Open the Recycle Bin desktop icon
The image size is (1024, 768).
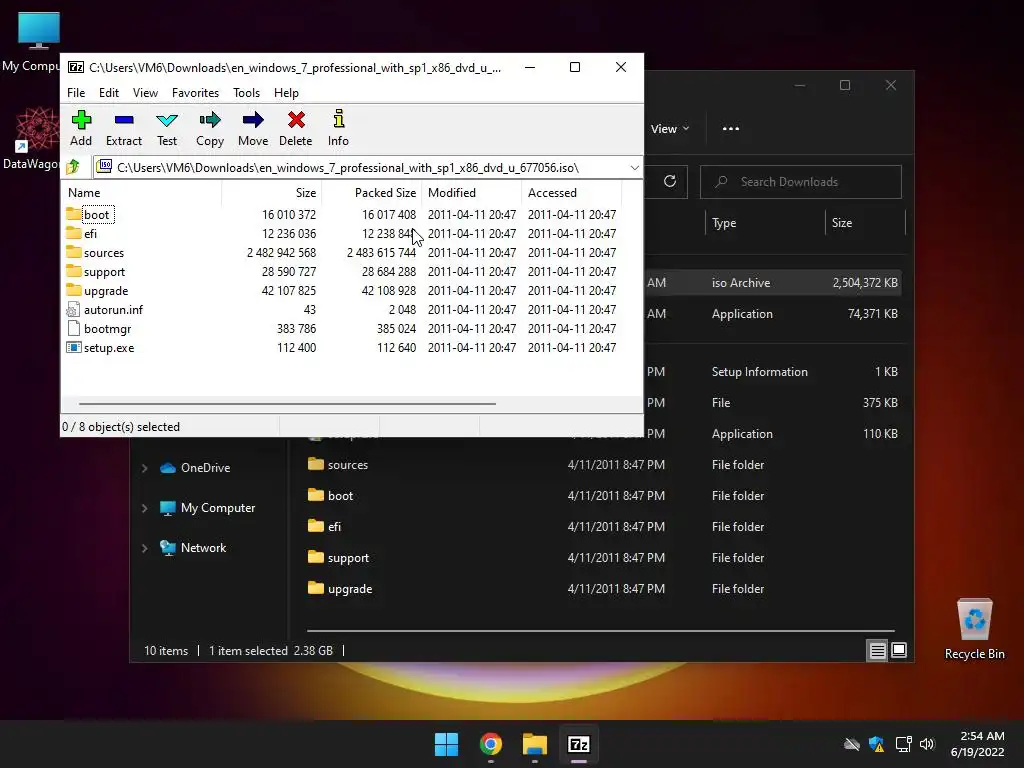point(974,629)
